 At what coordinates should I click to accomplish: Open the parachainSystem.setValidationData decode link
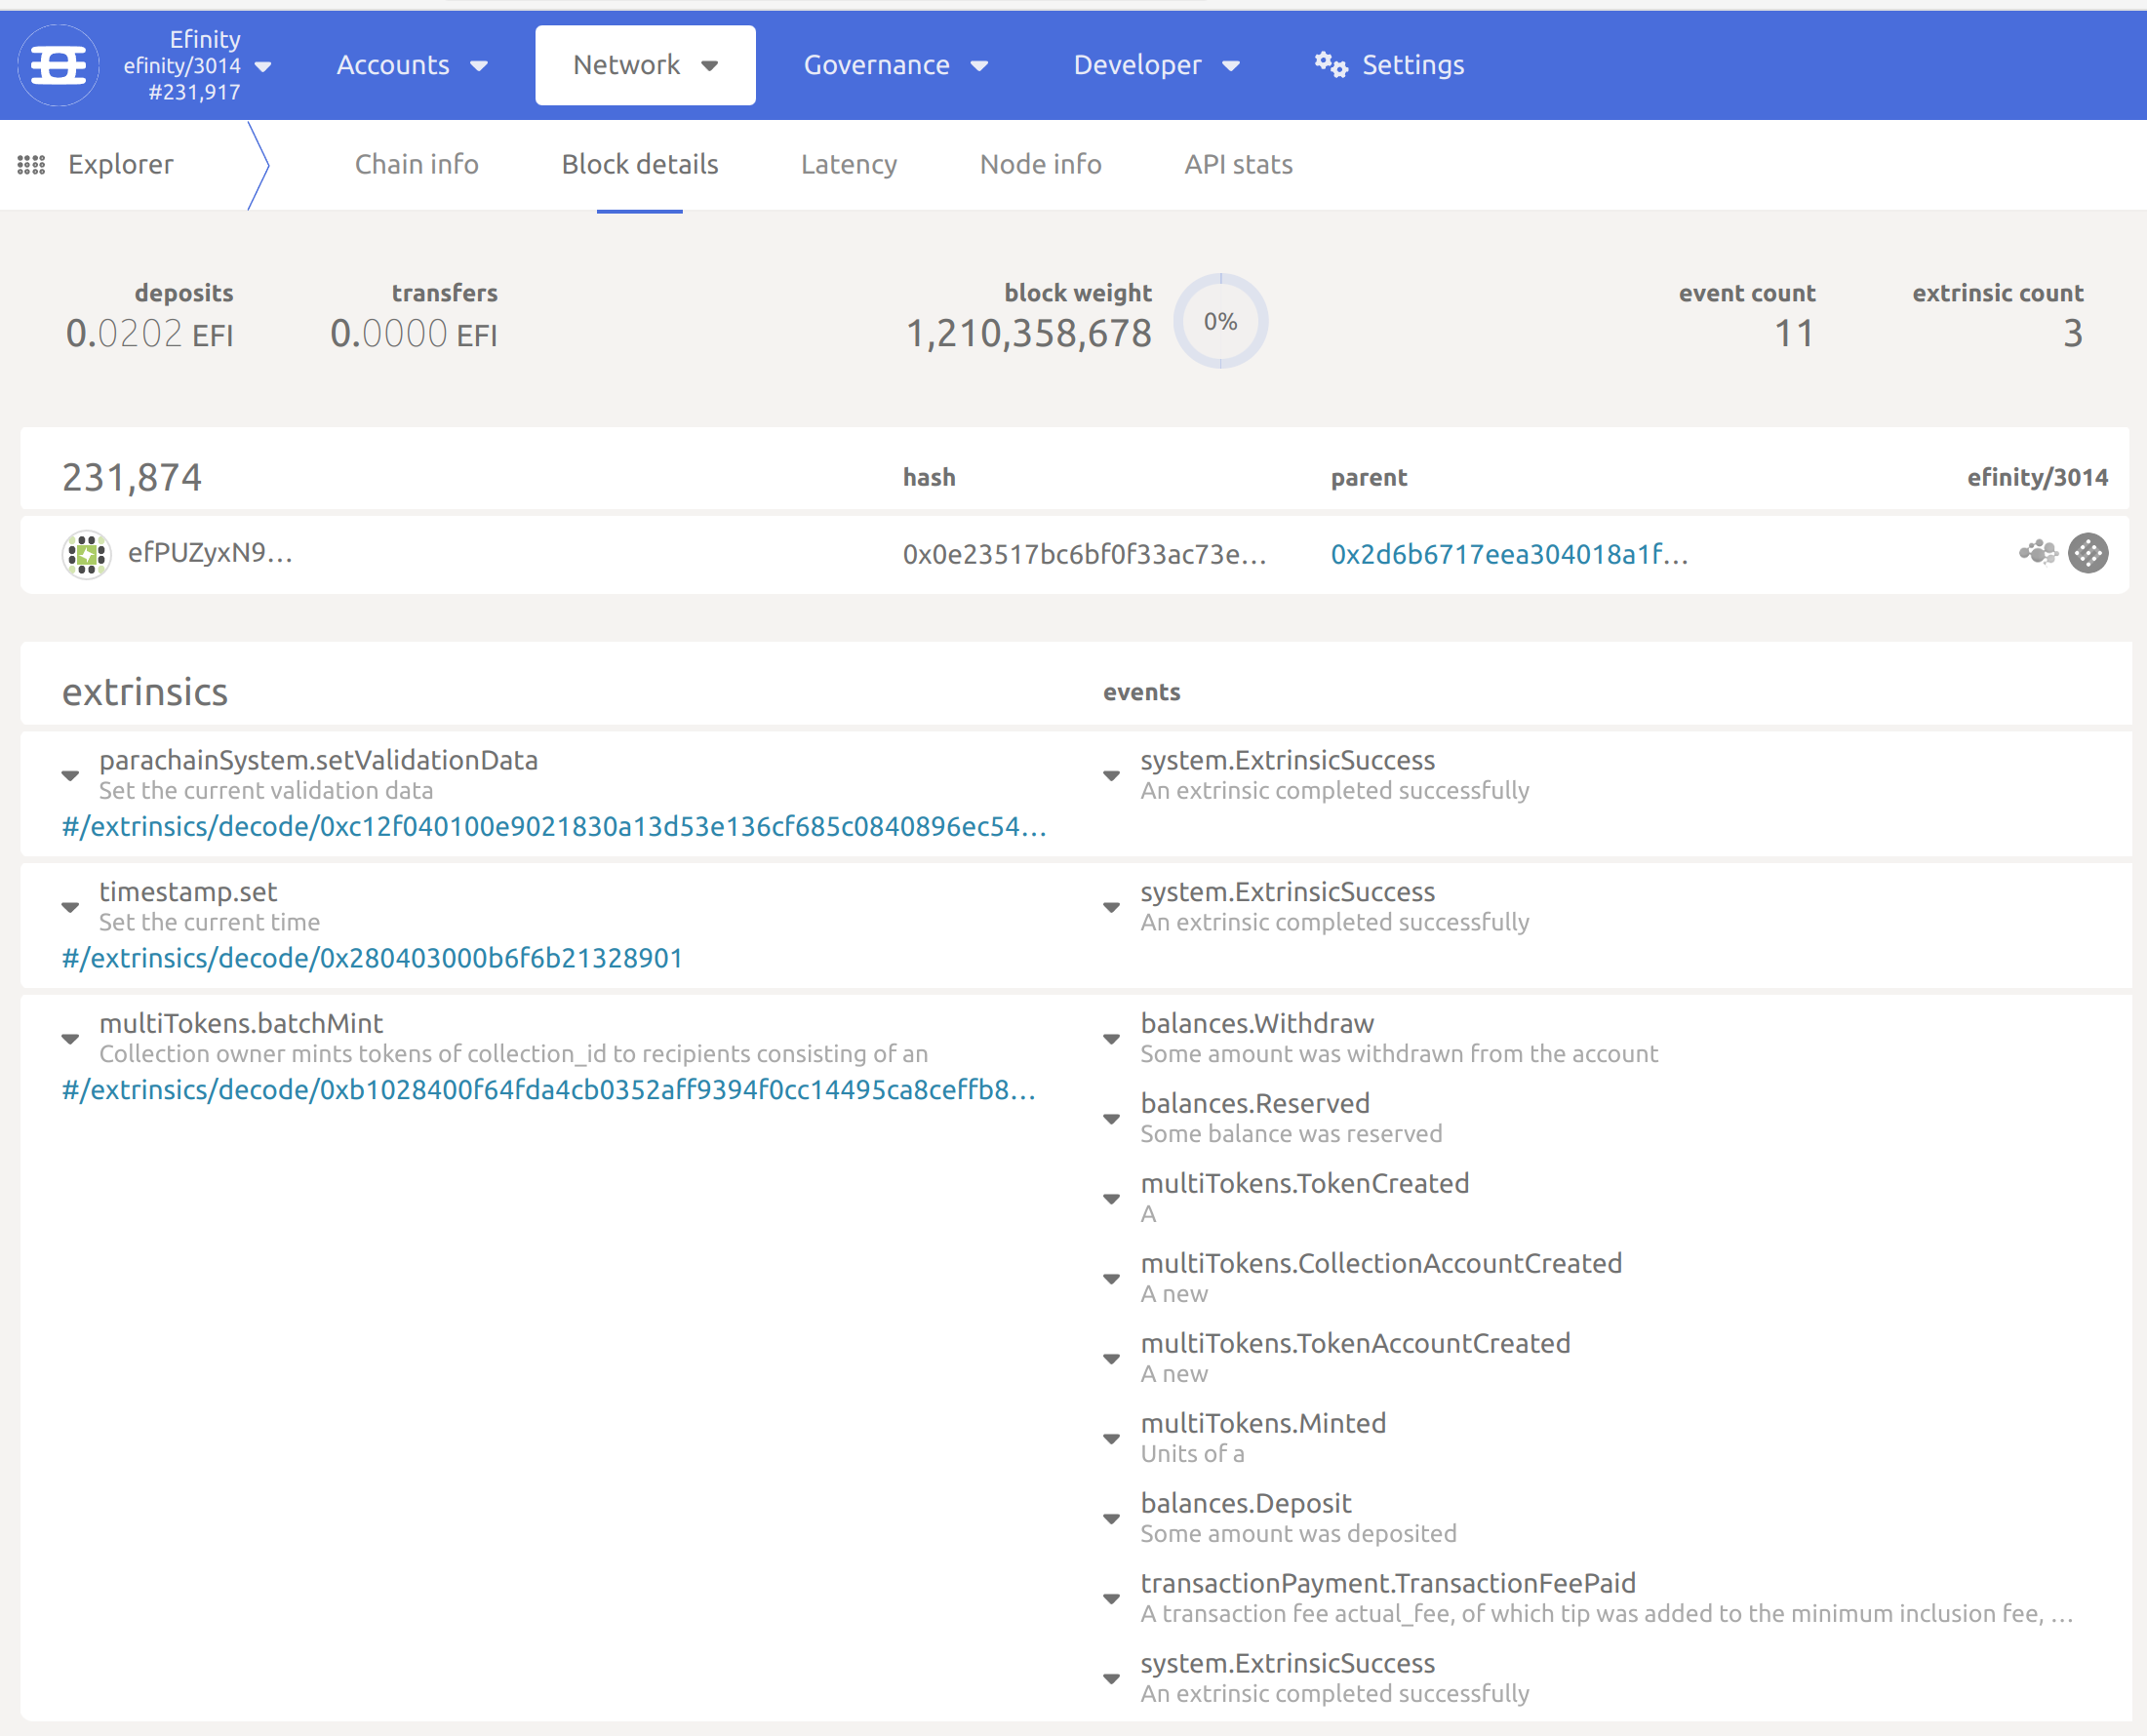[x=554, y=827]
